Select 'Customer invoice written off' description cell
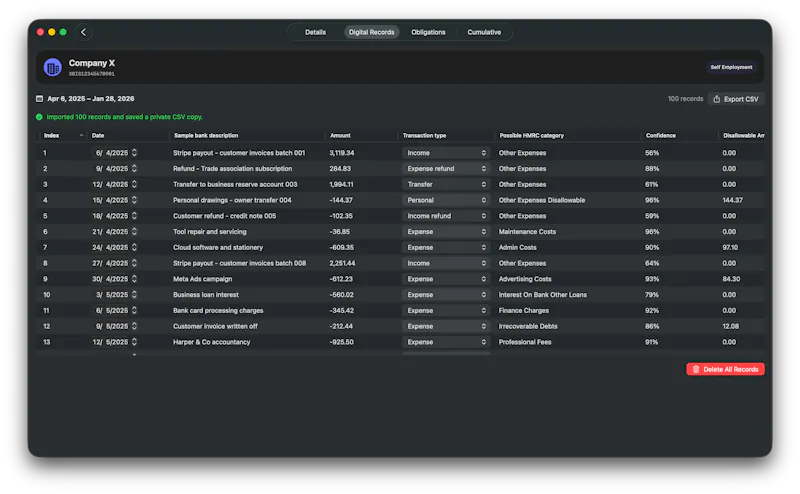 (x=215, y=326)
